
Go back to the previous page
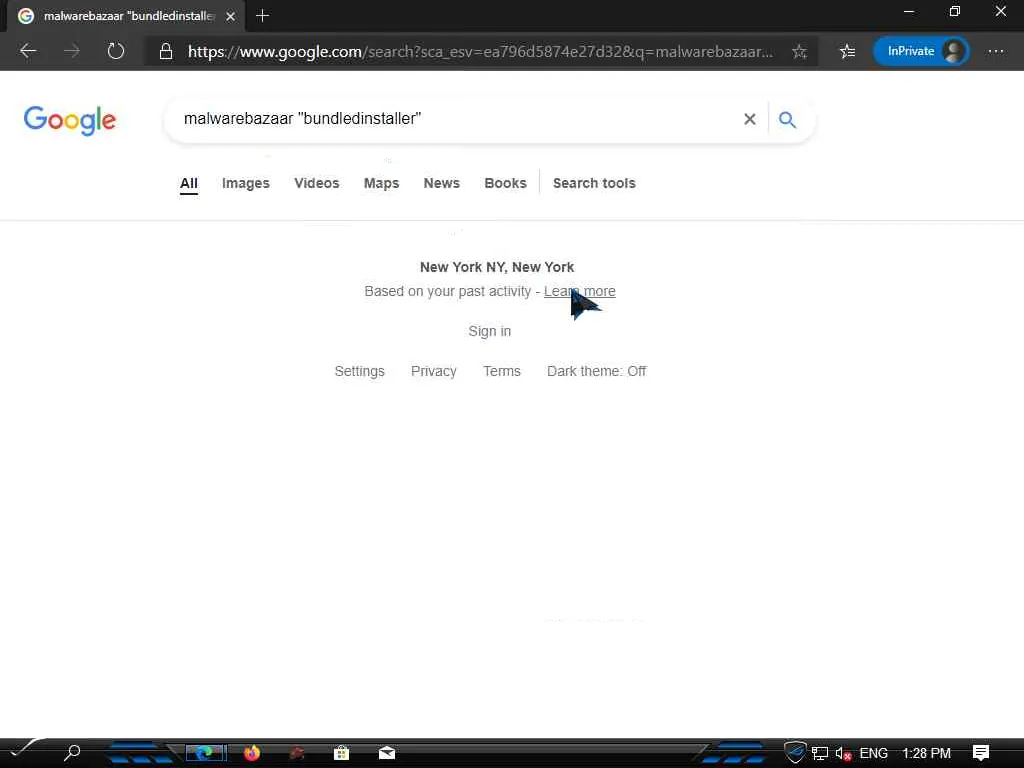28,51
